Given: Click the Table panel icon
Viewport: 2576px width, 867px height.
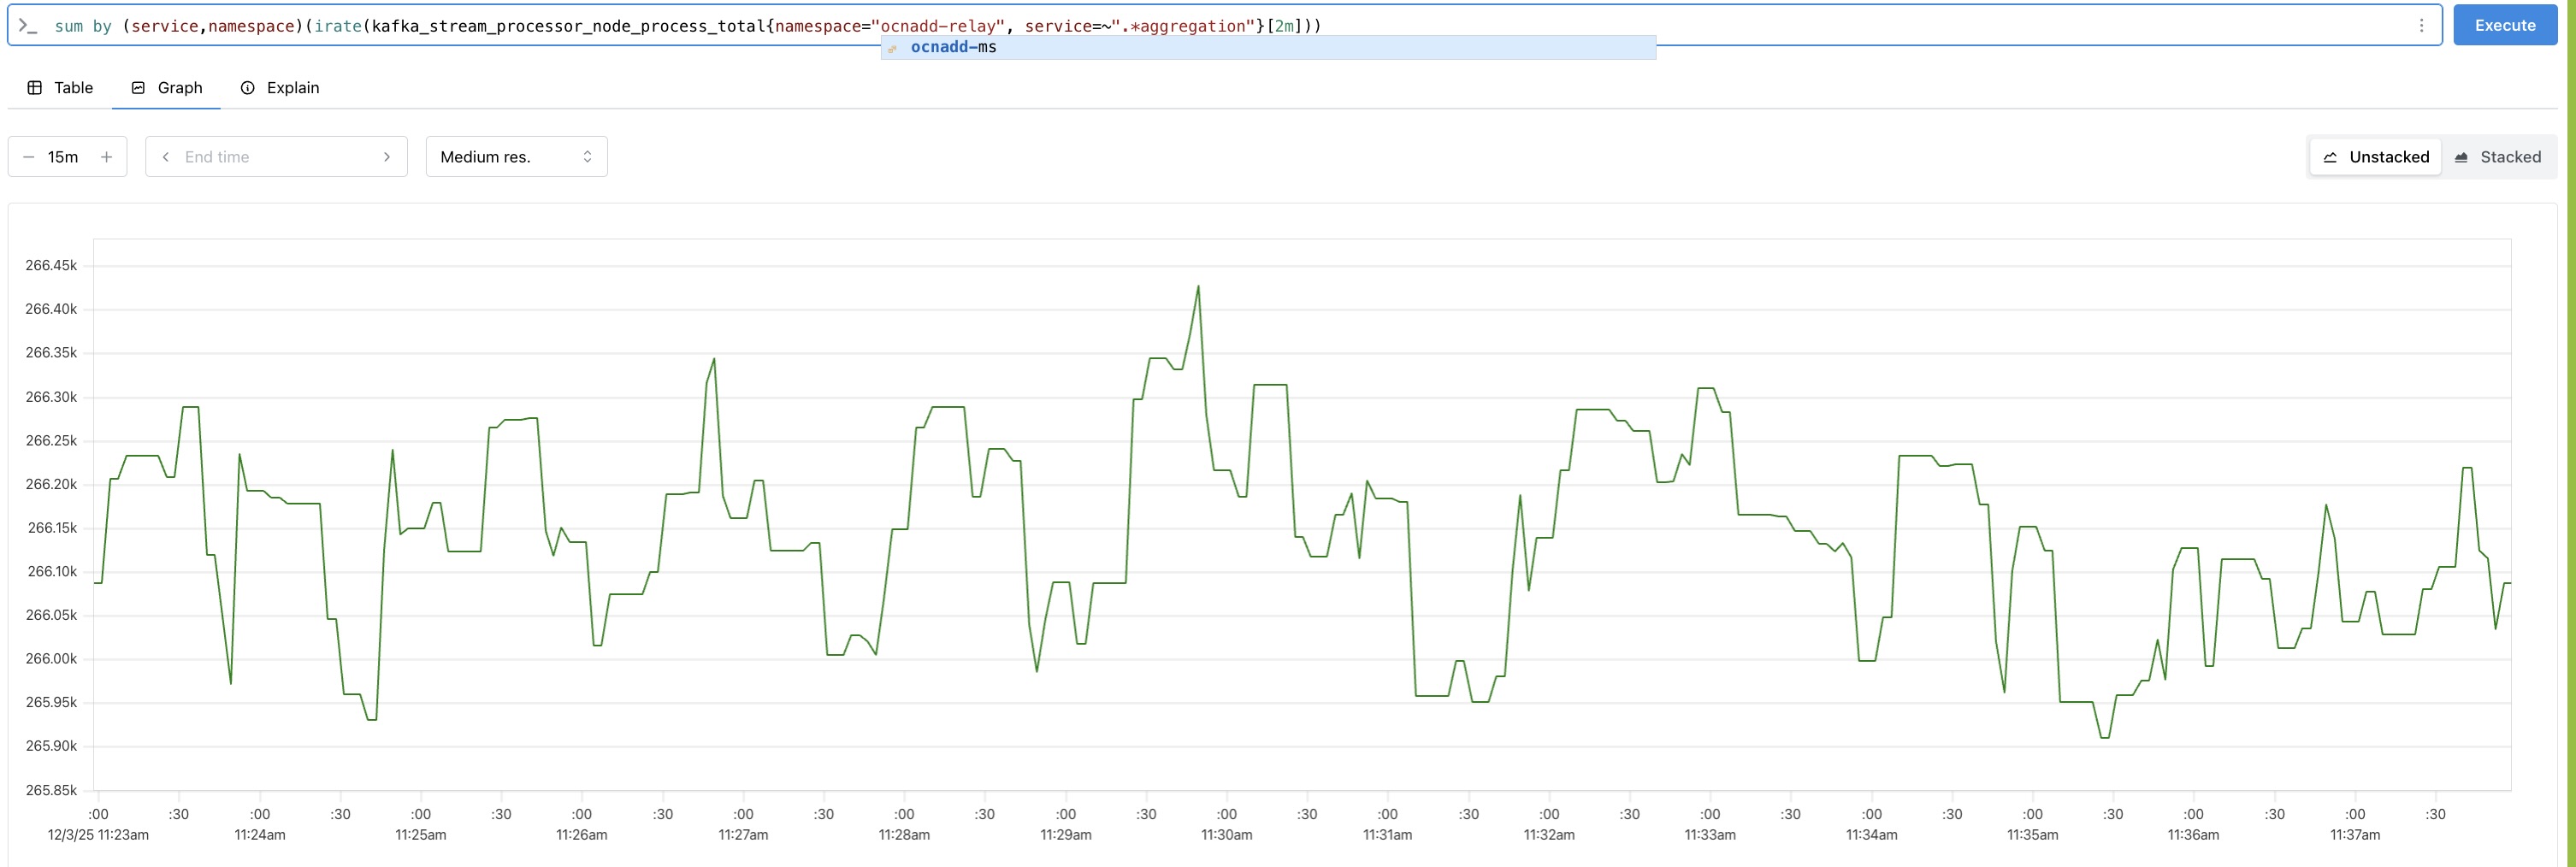Looking at the screenshot, I should (35, 87).
